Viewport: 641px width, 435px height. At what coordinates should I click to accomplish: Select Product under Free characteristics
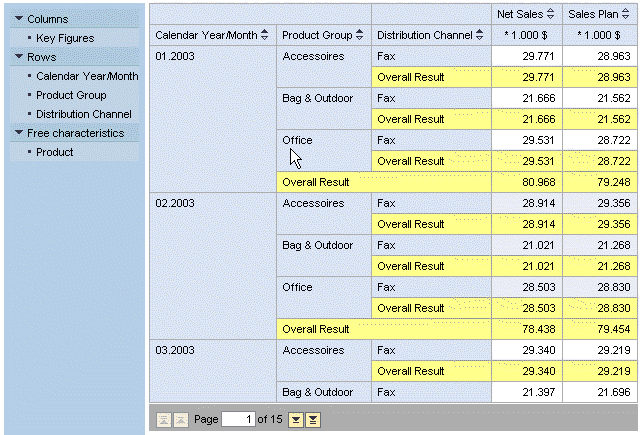tap(54, 152)
